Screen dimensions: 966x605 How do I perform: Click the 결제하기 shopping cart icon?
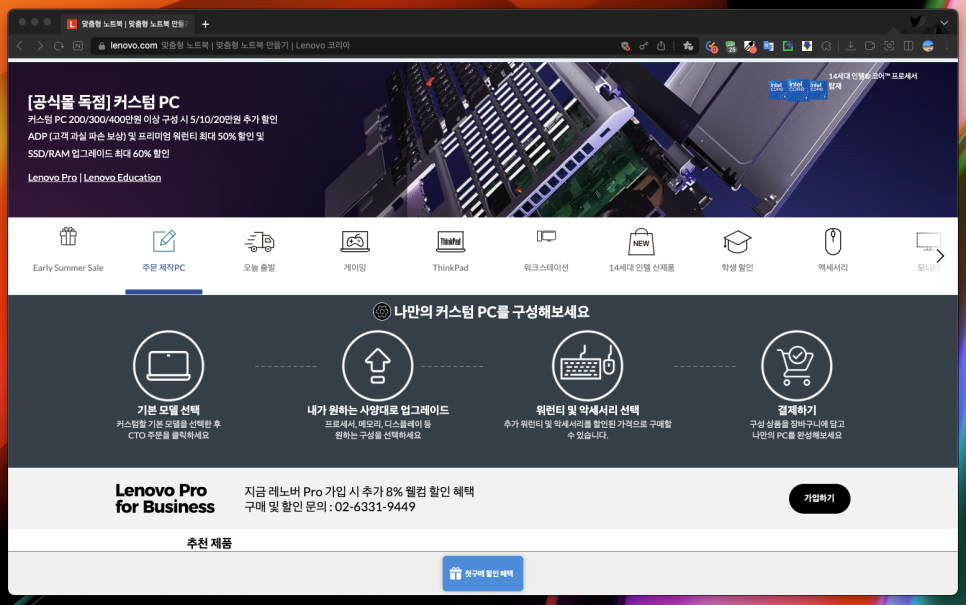(x=797, y=366)
